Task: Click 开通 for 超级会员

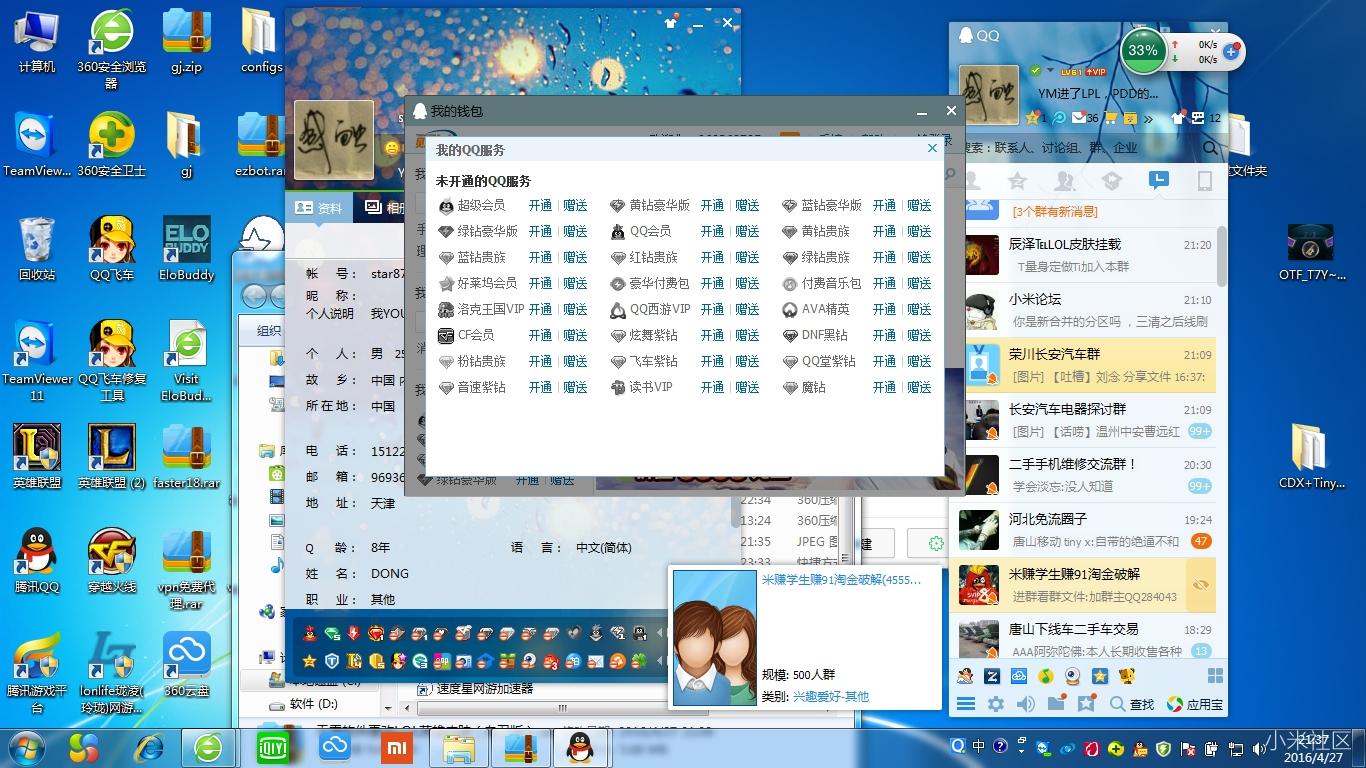Action: tap(540, 205)
